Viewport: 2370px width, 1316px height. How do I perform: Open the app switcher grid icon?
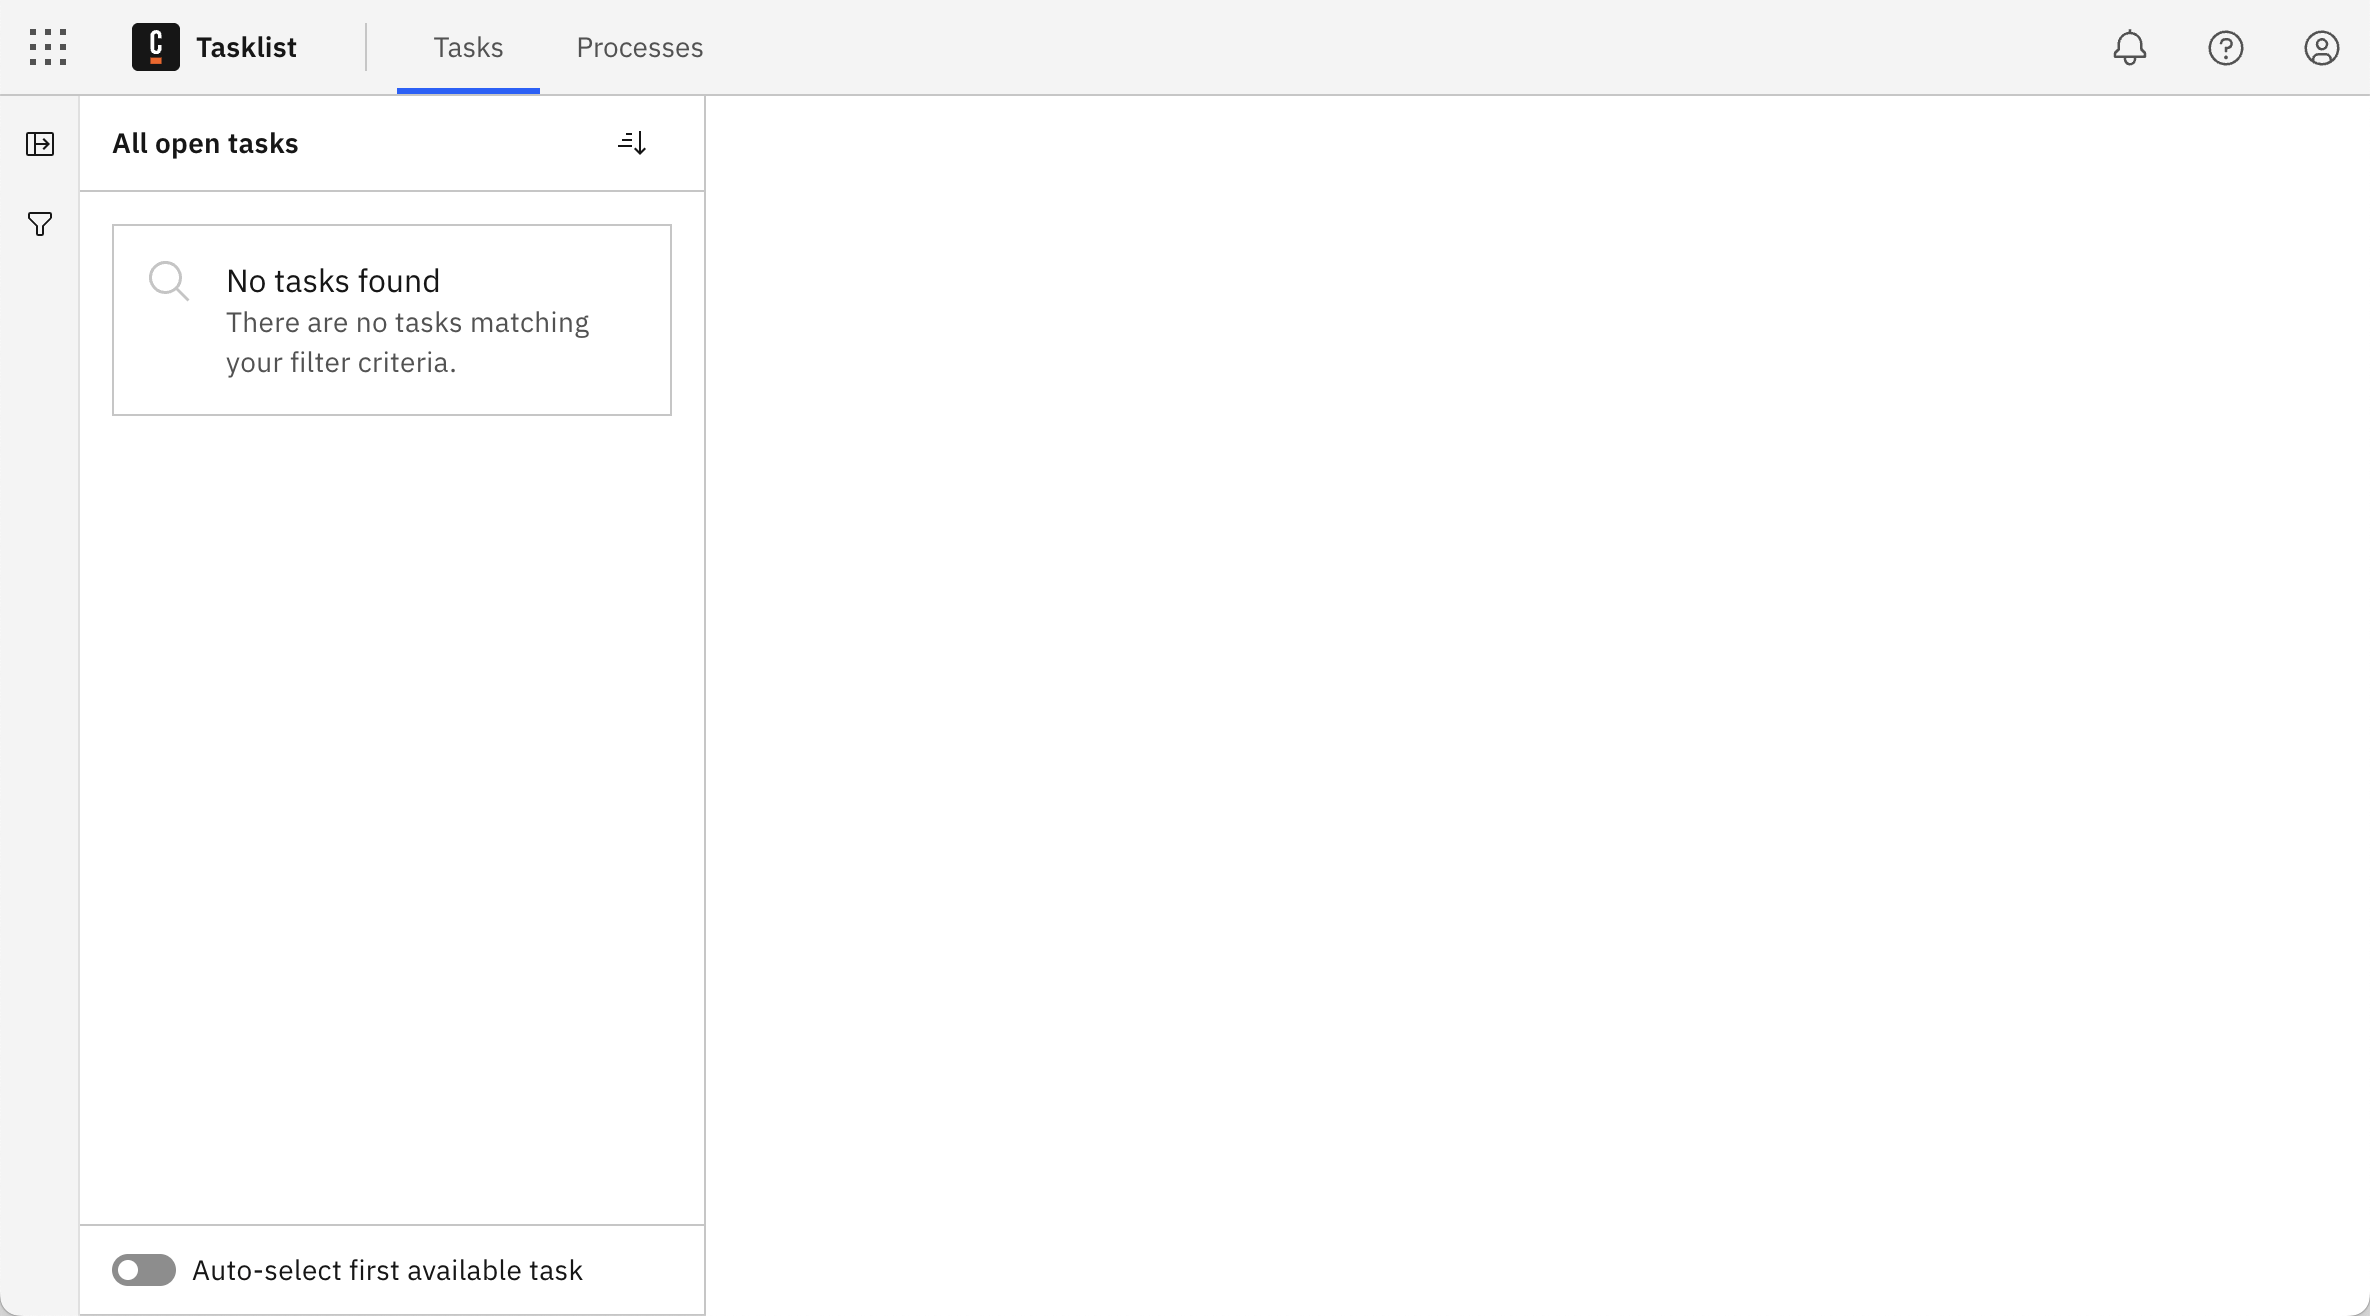click(47, 47)
